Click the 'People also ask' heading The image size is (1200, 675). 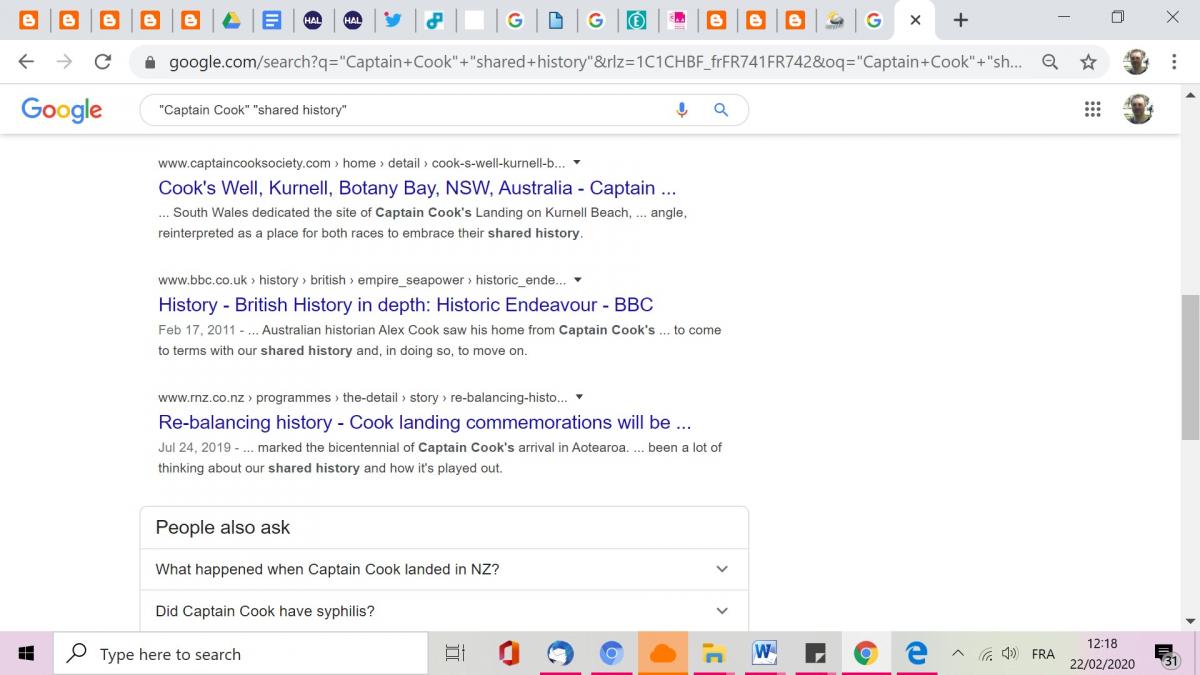[223, 527]
